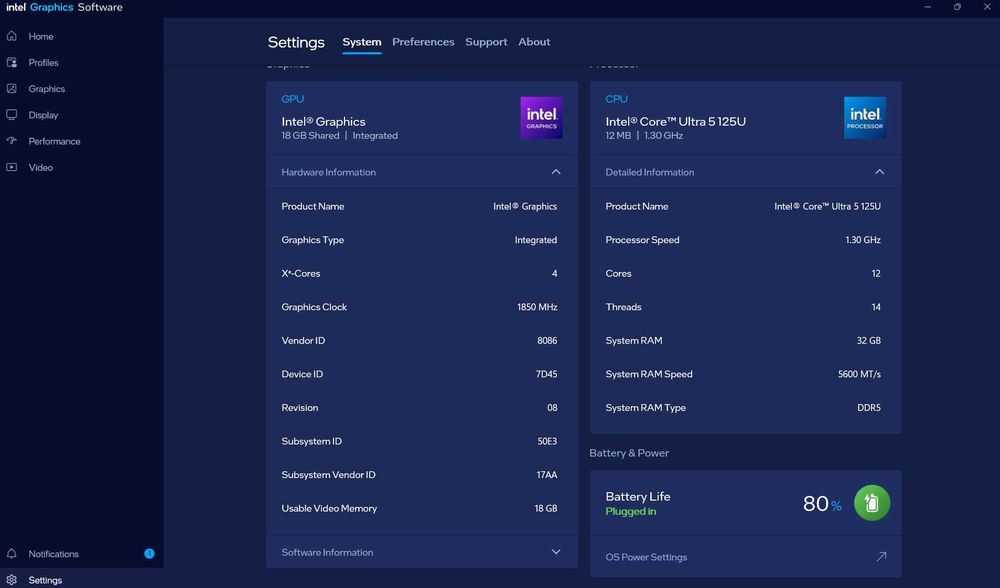
Task: Open Graphics page label in the sidebar
Action: 47,89
